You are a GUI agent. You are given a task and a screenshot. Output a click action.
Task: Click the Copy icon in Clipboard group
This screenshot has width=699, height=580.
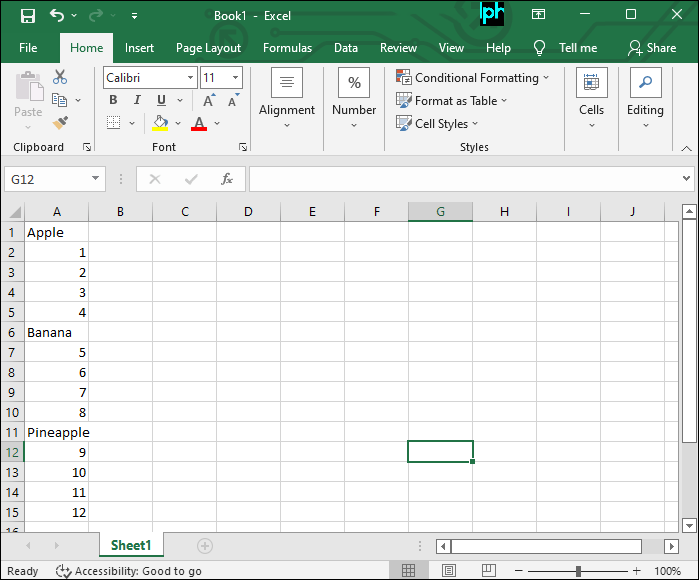[x=59, y=100]
